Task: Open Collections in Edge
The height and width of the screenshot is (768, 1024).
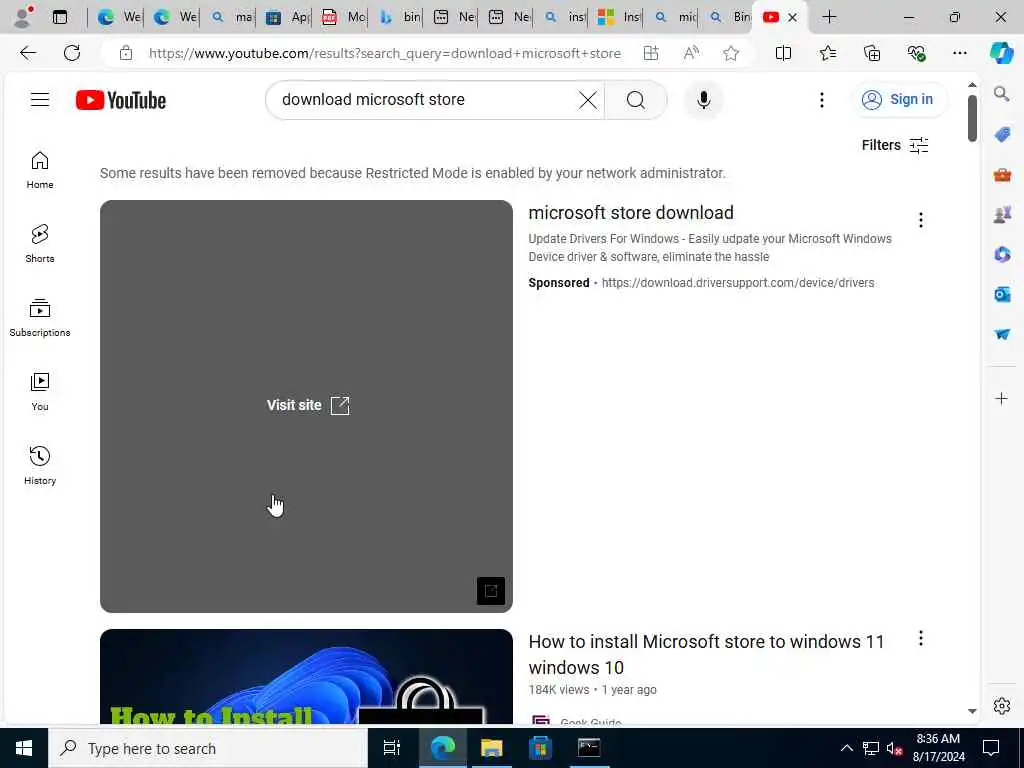Action: coord(872,54)
